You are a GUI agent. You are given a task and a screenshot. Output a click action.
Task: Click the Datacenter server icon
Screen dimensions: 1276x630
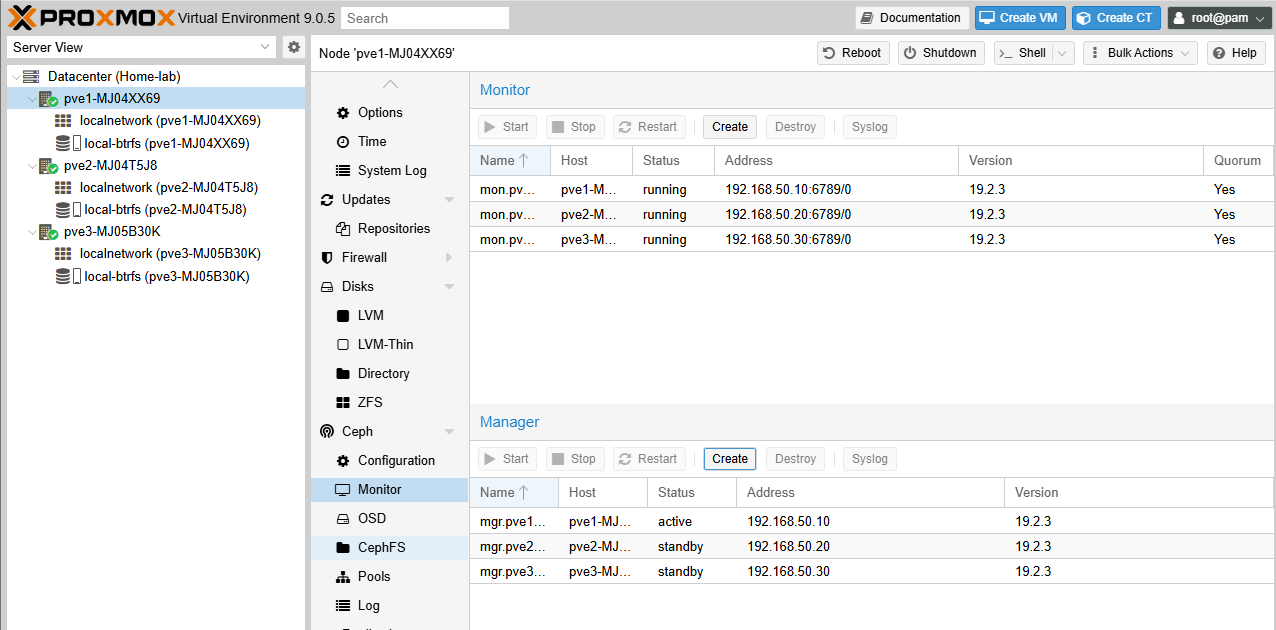[x=31, y=76]
